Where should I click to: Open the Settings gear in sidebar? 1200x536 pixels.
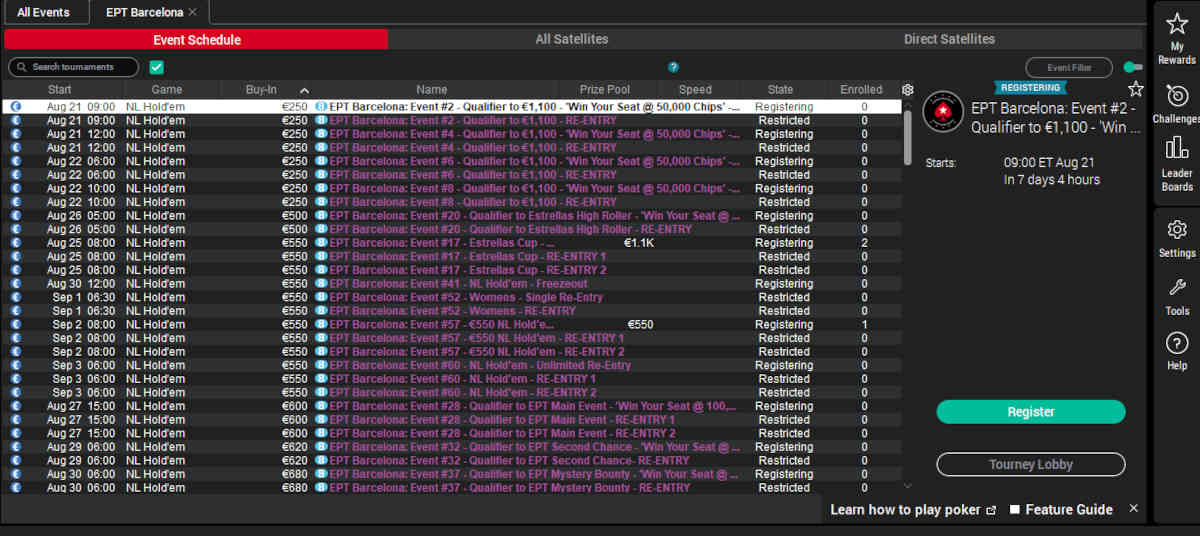pos(1177,229)
